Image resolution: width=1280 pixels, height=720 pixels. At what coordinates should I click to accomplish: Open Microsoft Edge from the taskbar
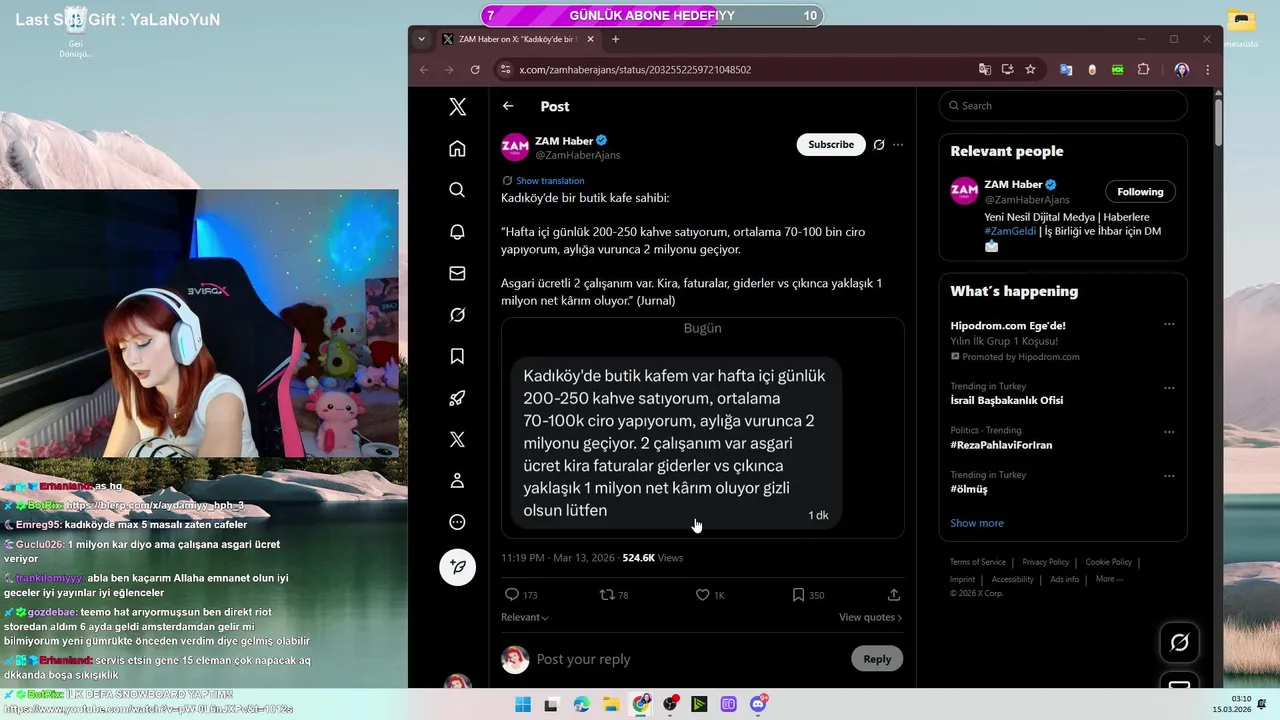click(x=582, y=704)
